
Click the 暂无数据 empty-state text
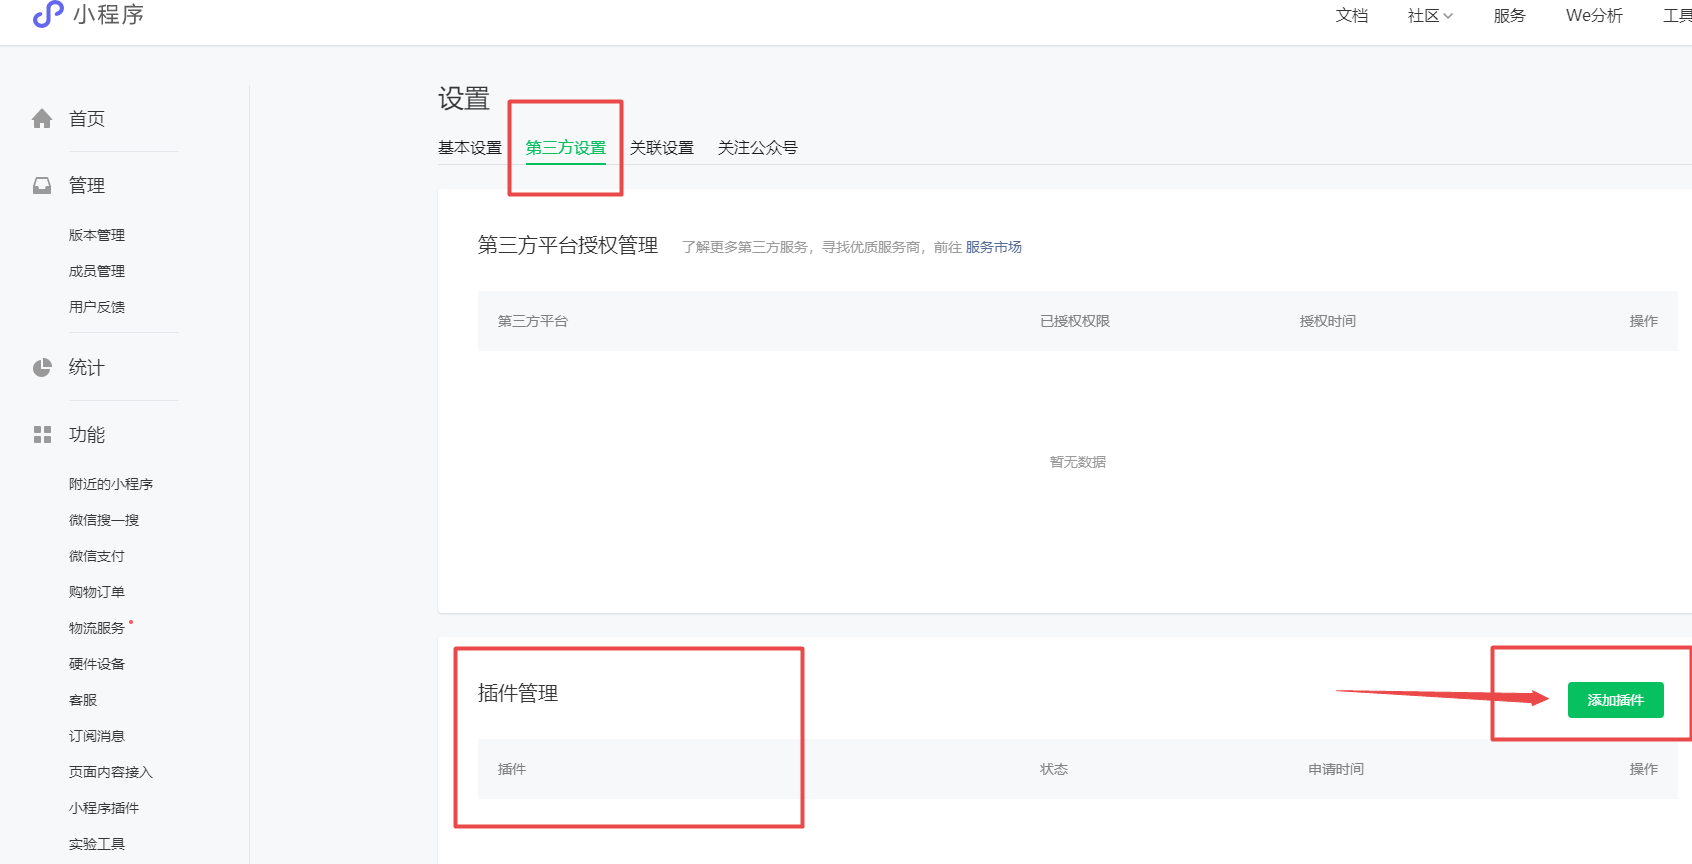click(x=1078, y=462)
